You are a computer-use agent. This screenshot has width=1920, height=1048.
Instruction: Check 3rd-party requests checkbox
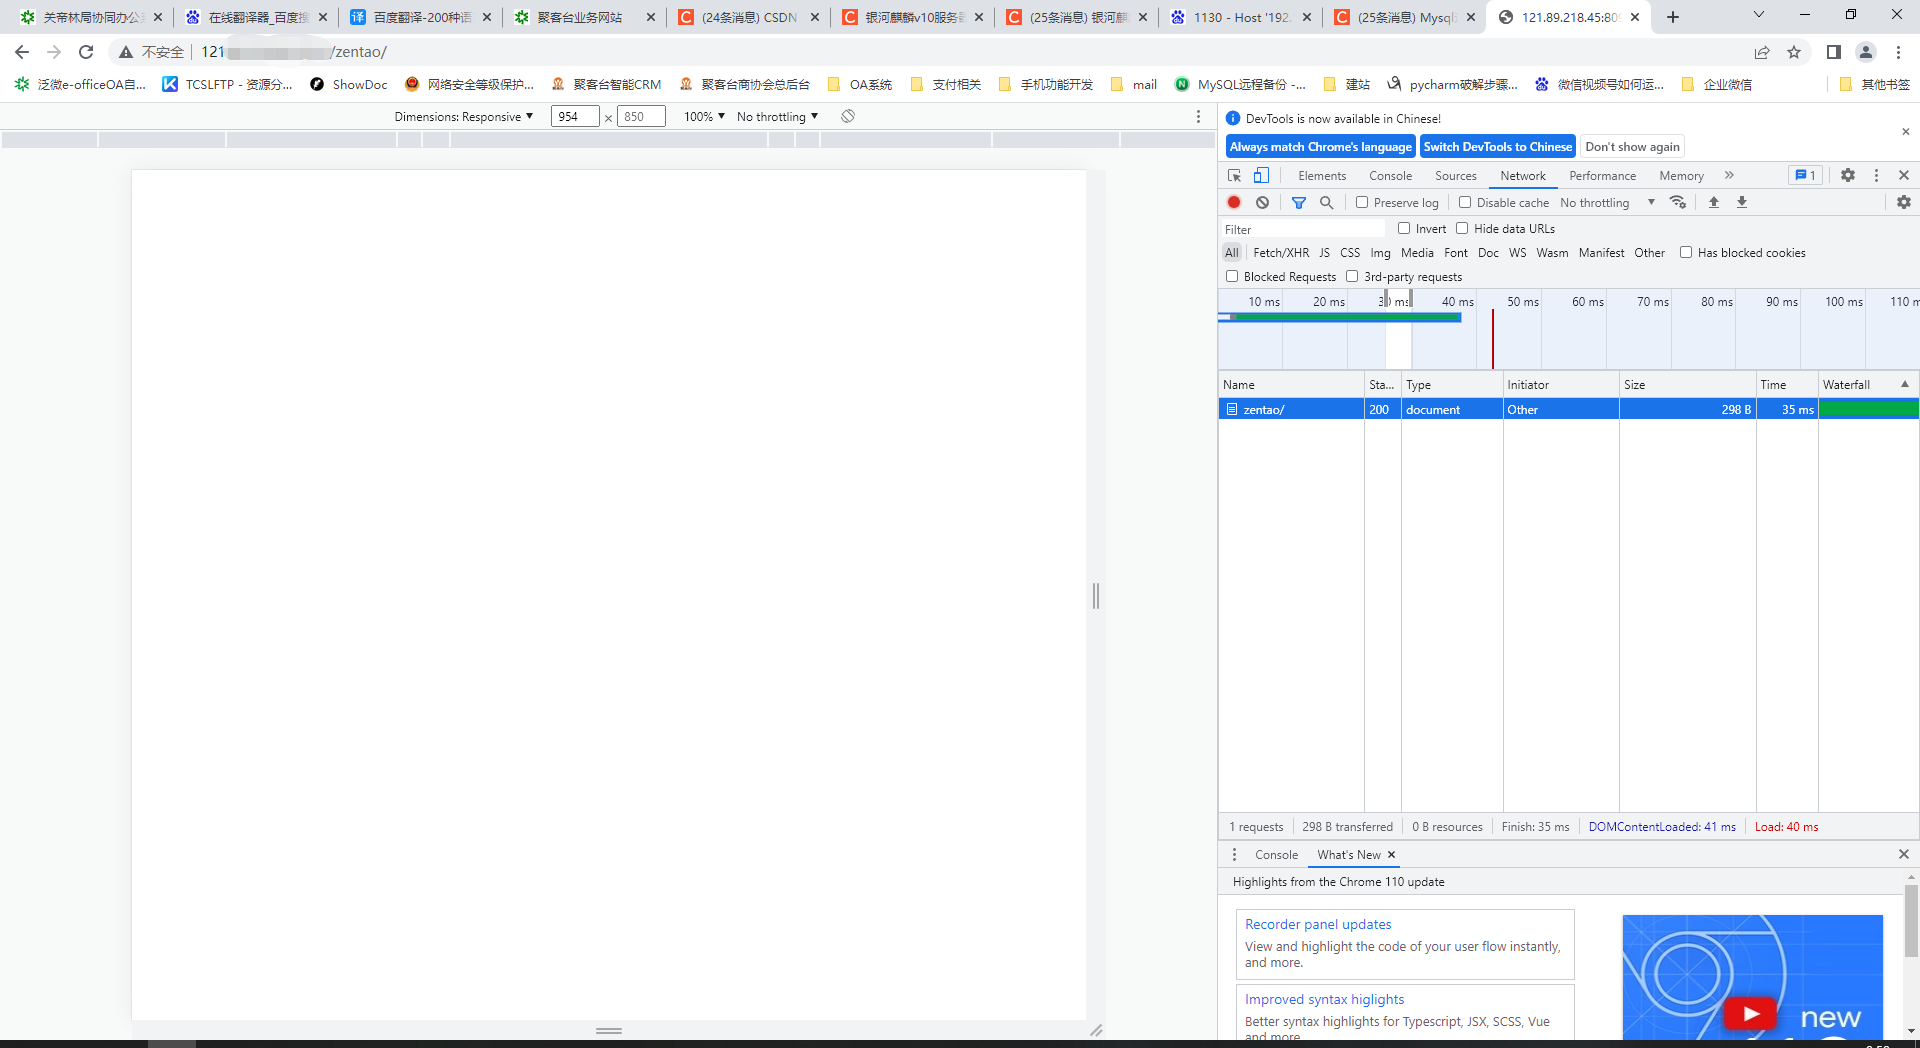(x=1352, y=276)
